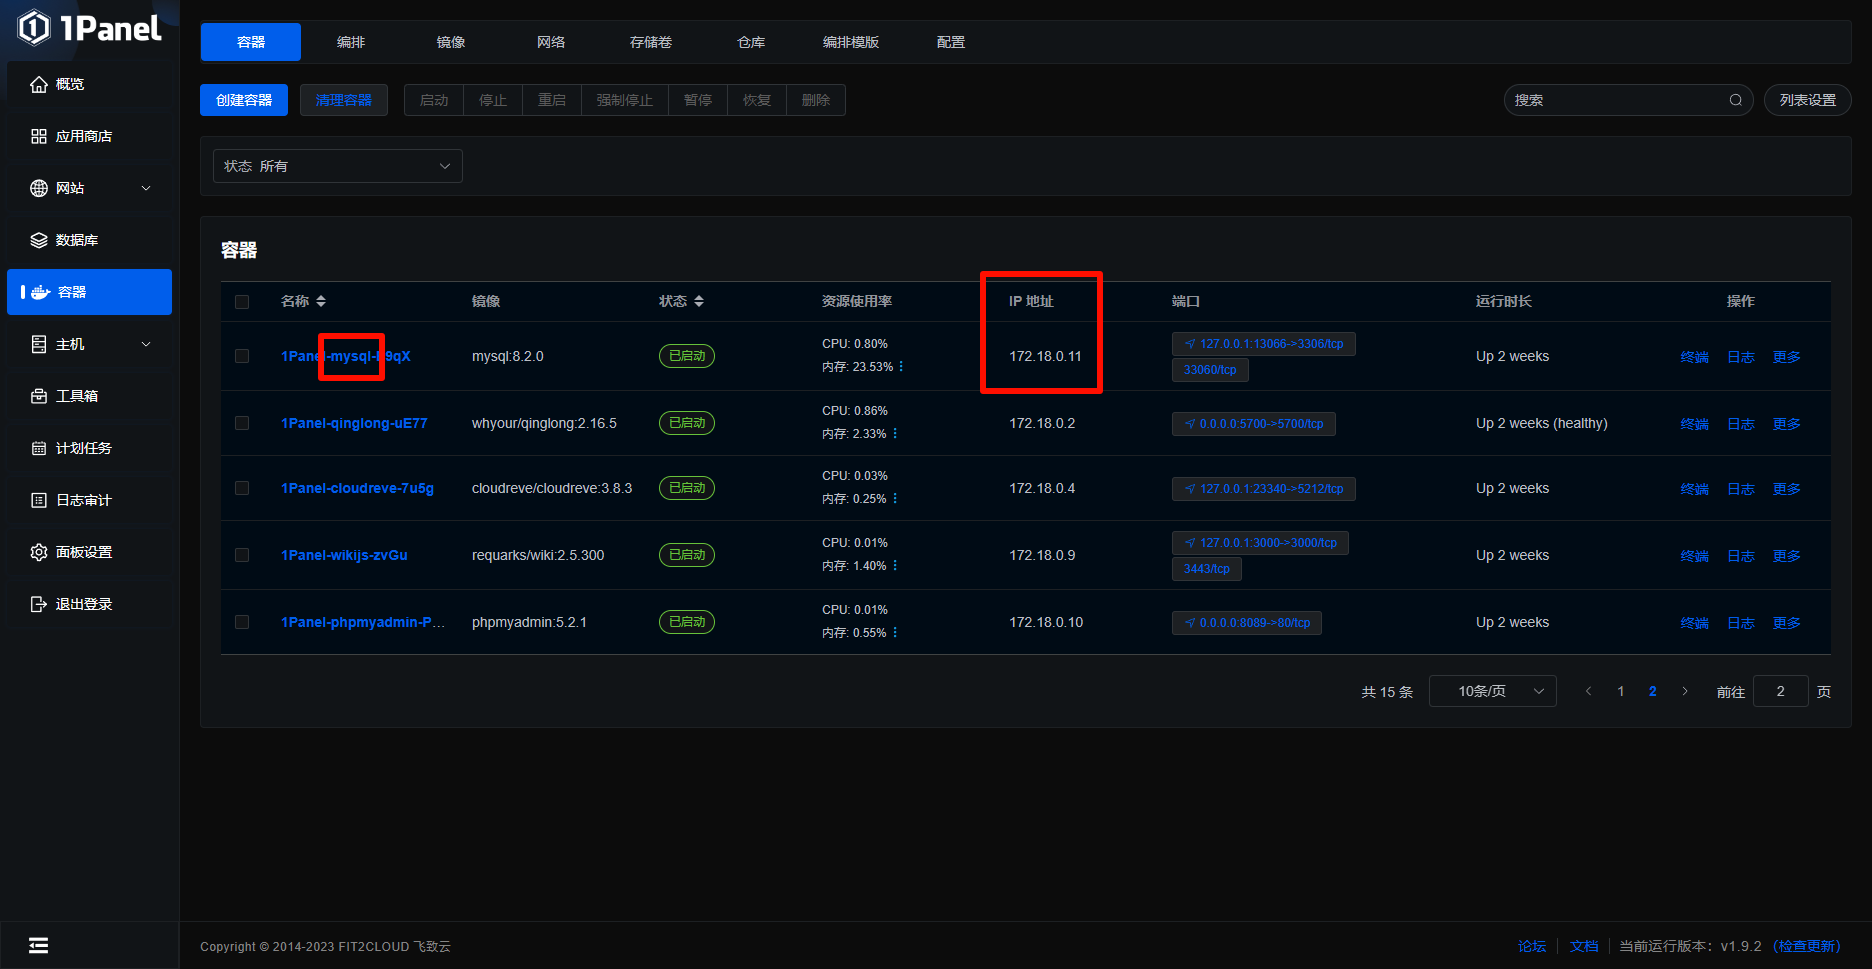Check the 1Panel-qinglong-uE77 row
Image resolution: width=1872 pixels, height=969 pixels.
click(x=242, y=423)
